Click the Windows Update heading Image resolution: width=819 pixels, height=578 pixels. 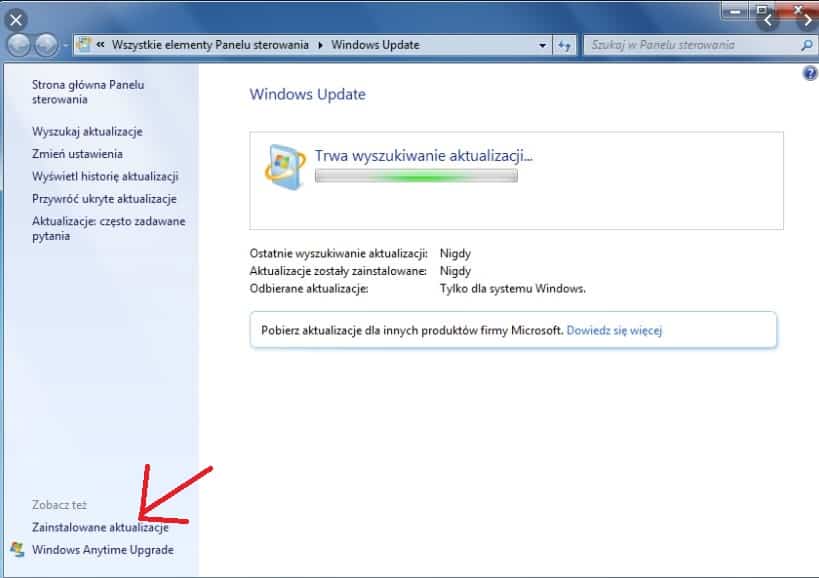pyautogui.click(x=308, y=95)
